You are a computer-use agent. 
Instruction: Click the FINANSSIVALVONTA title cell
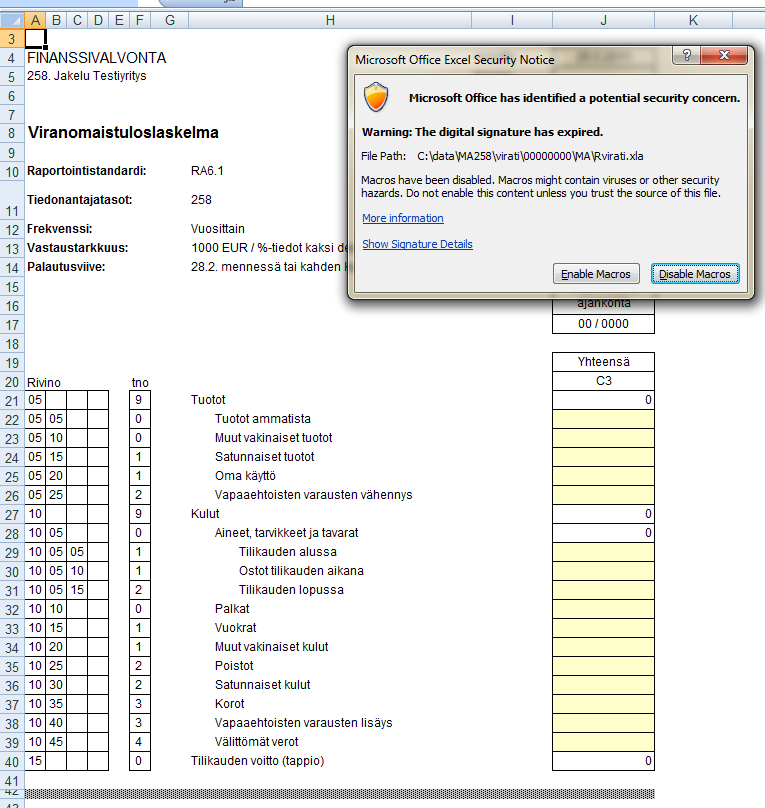coord(96,58)
